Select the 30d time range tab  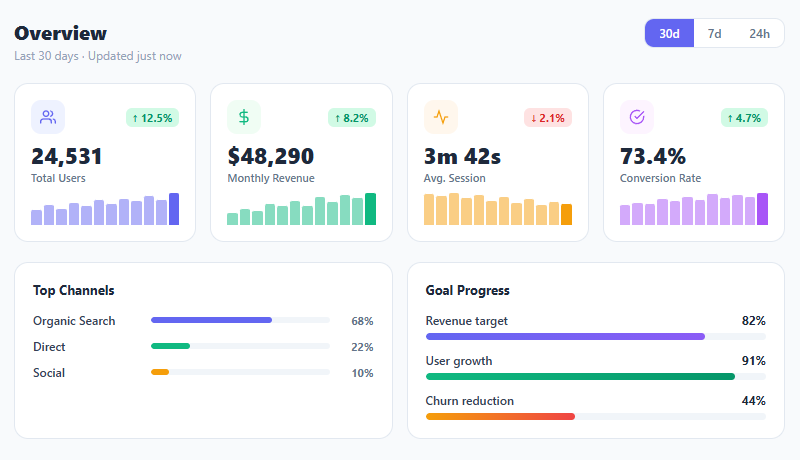click(x=669, y=34)
